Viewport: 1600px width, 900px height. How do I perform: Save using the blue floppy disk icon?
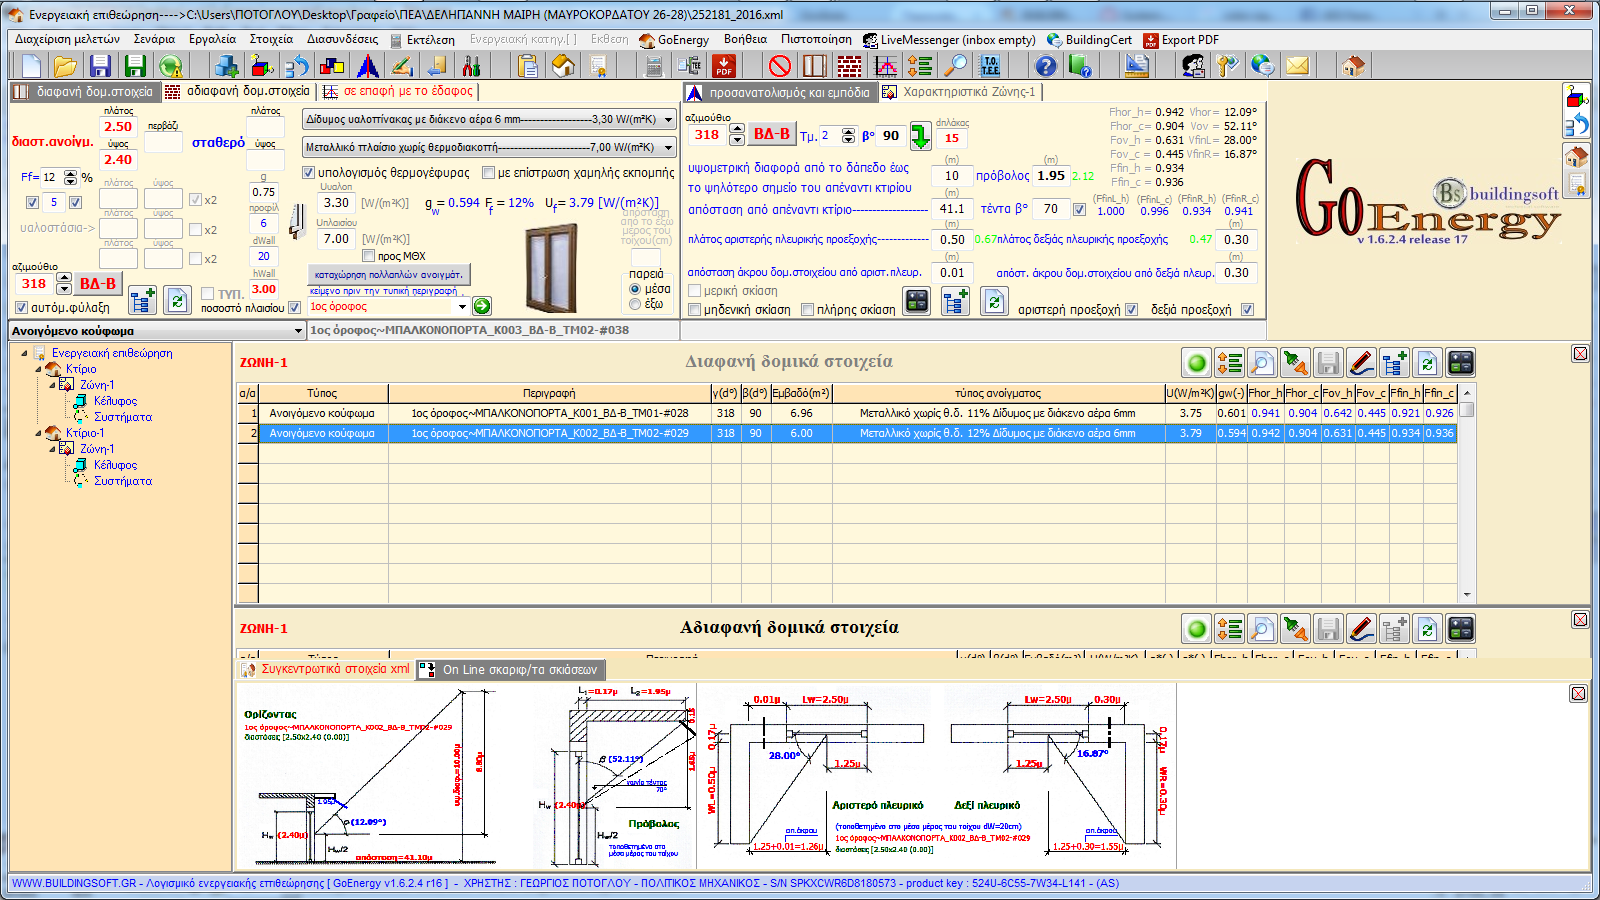(x=100, y=66)
